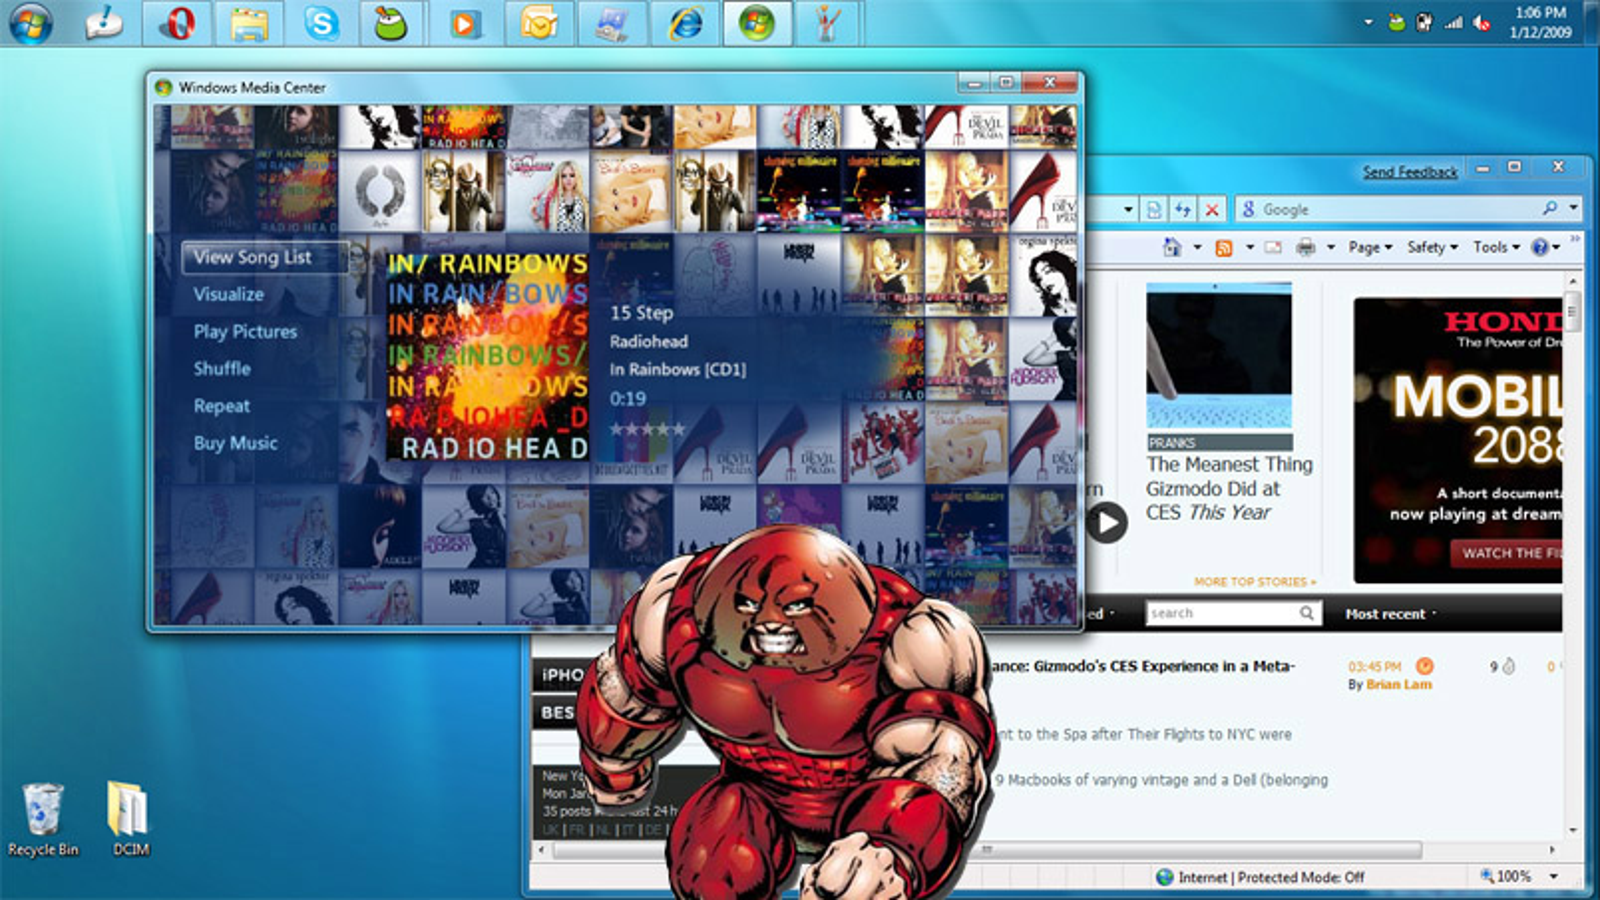Open Outlook from the taskbar
This screenshot has width=1600, height=900.
538,22
